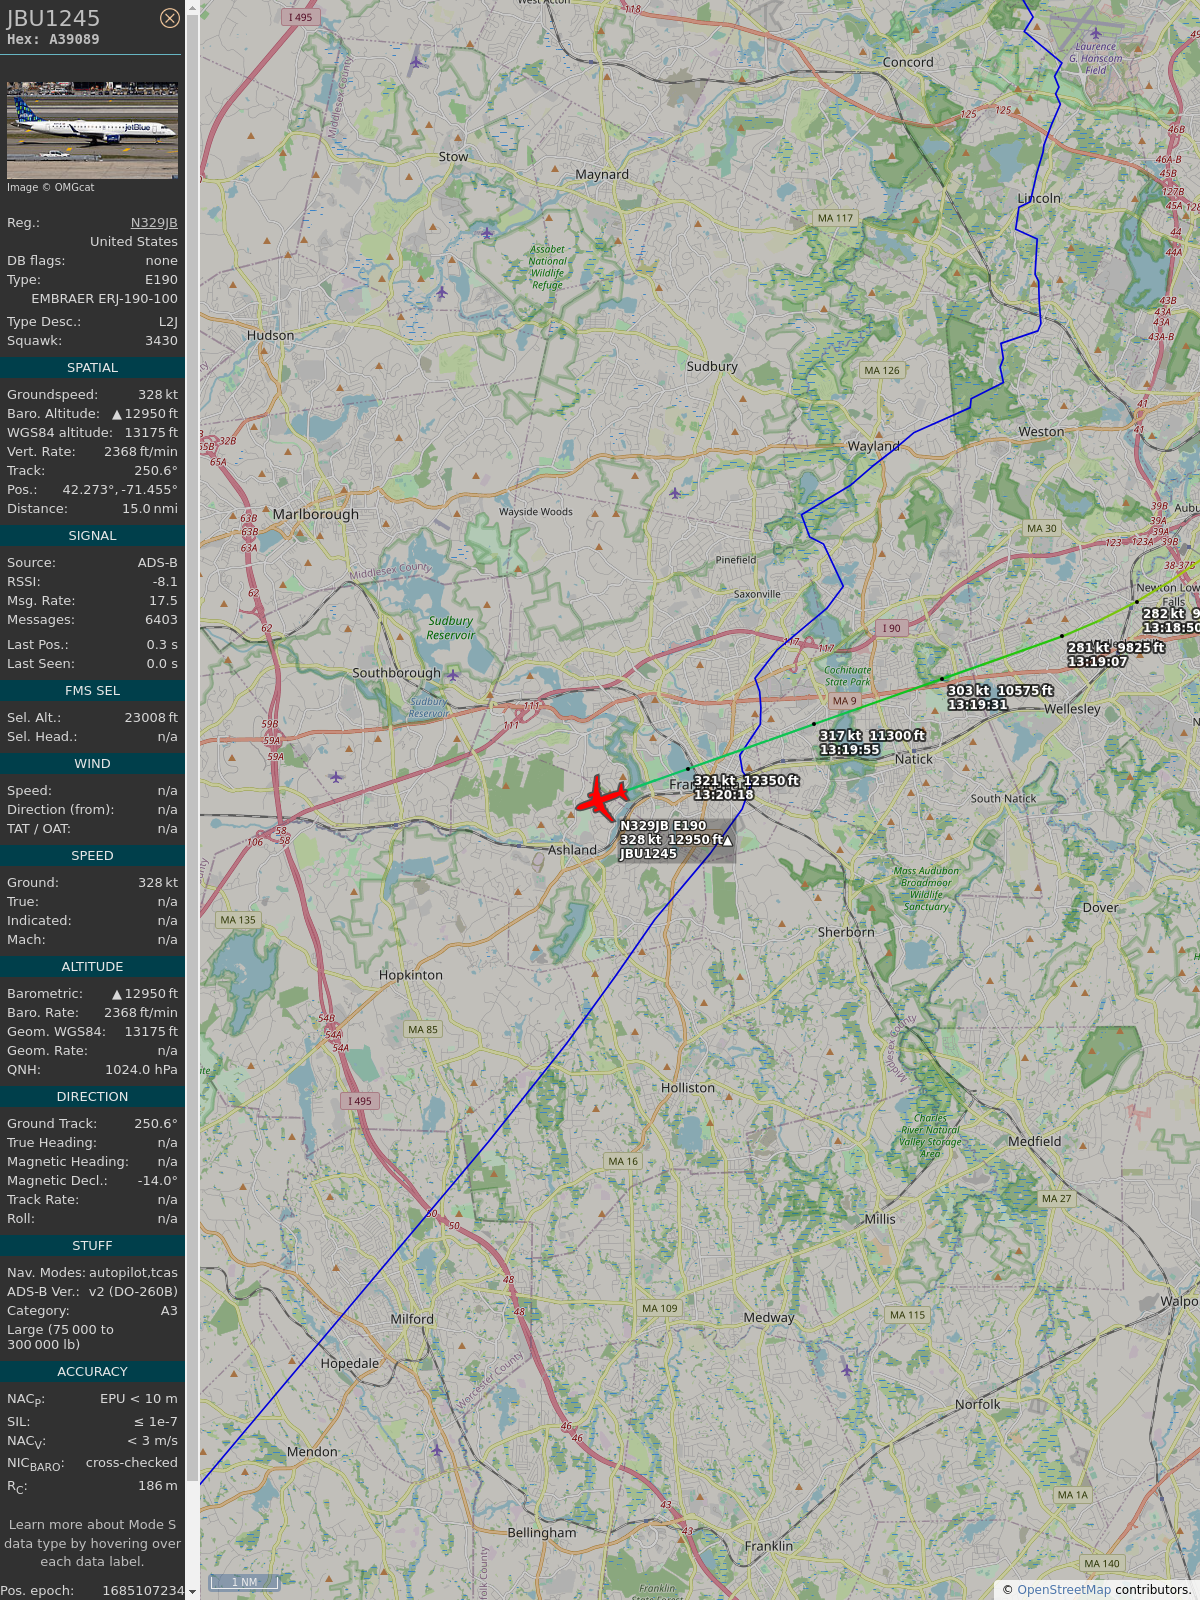Click the Hanscom Field airport icon
Screen dimensions: 1200x1600
pos(1096,33)
